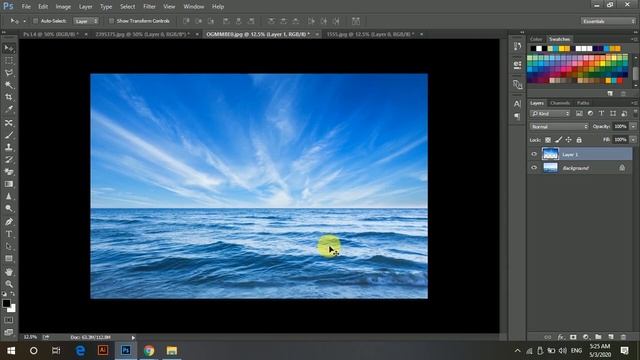Click the background color swatch
The image size is (640, 360).
[12, 309]
